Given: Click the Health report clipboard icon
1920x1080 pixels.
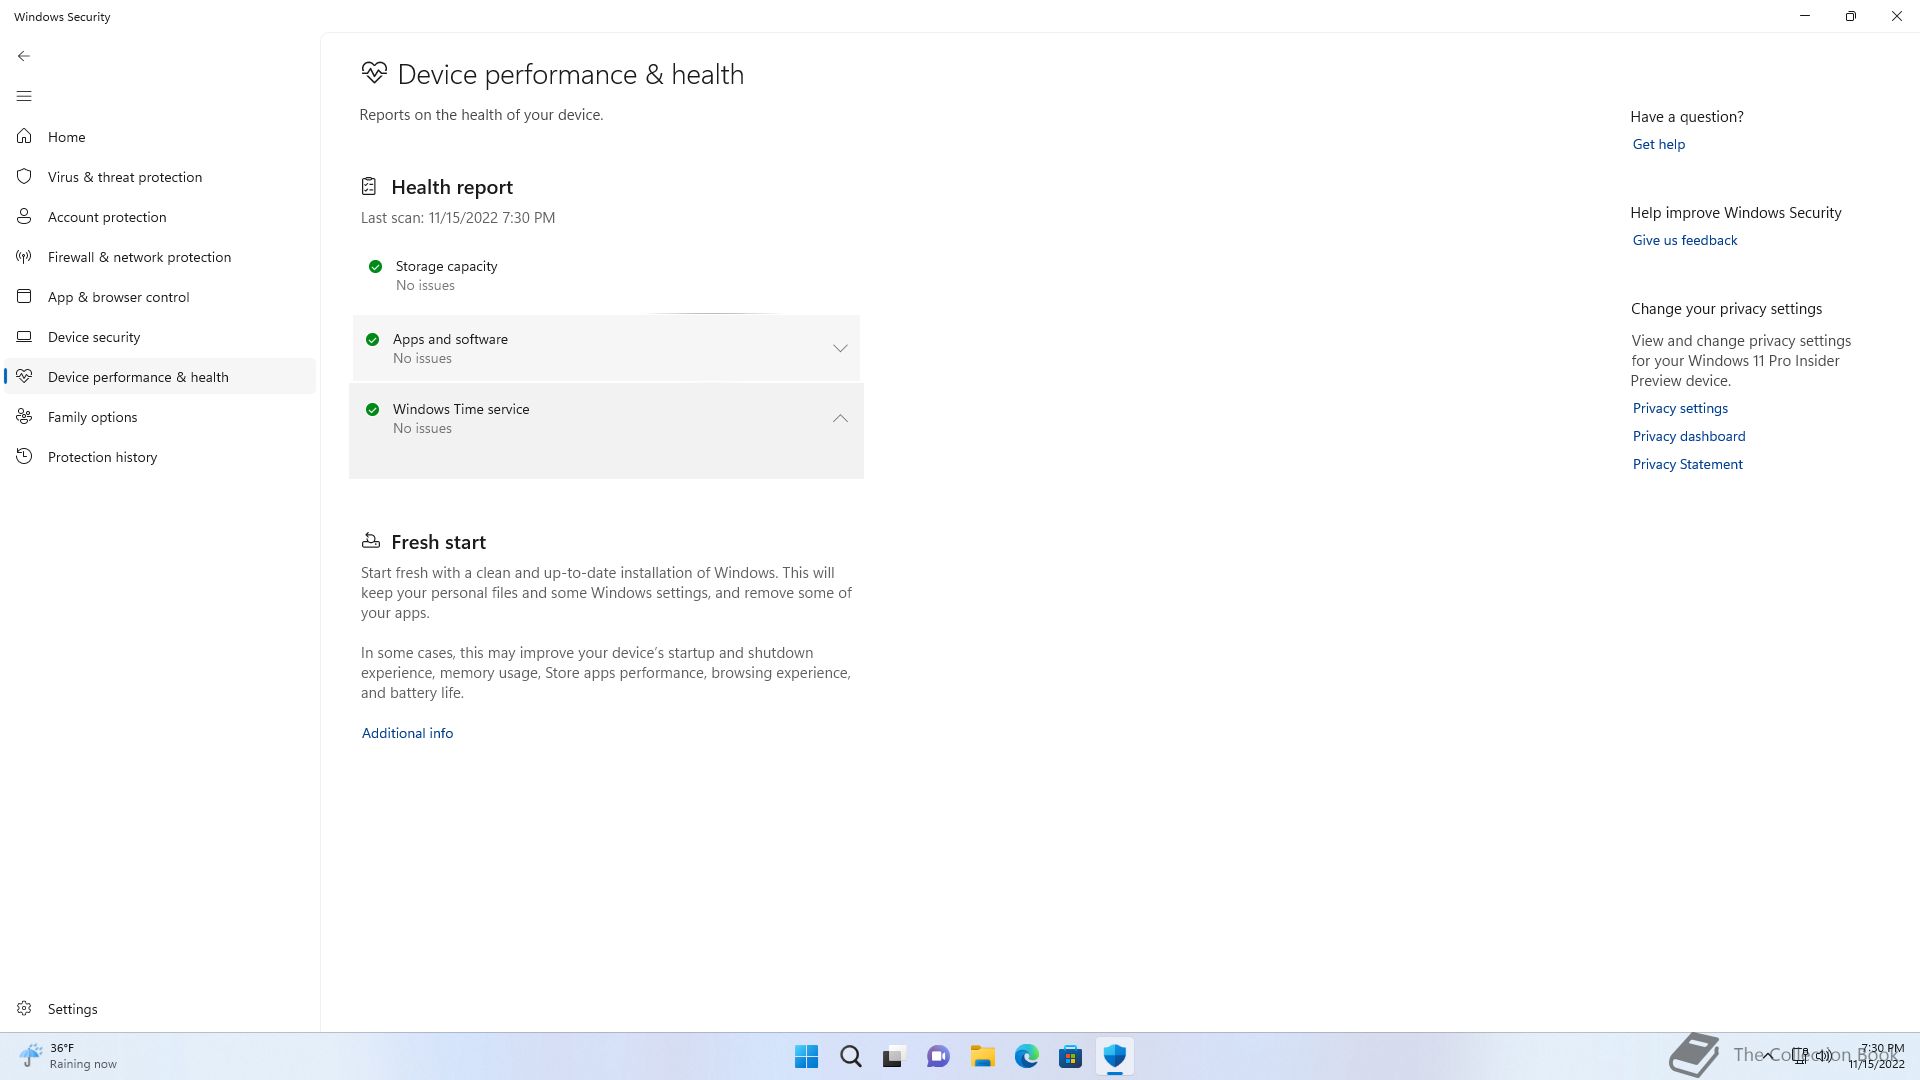Looking at the screenshot, I should (369, 186).
